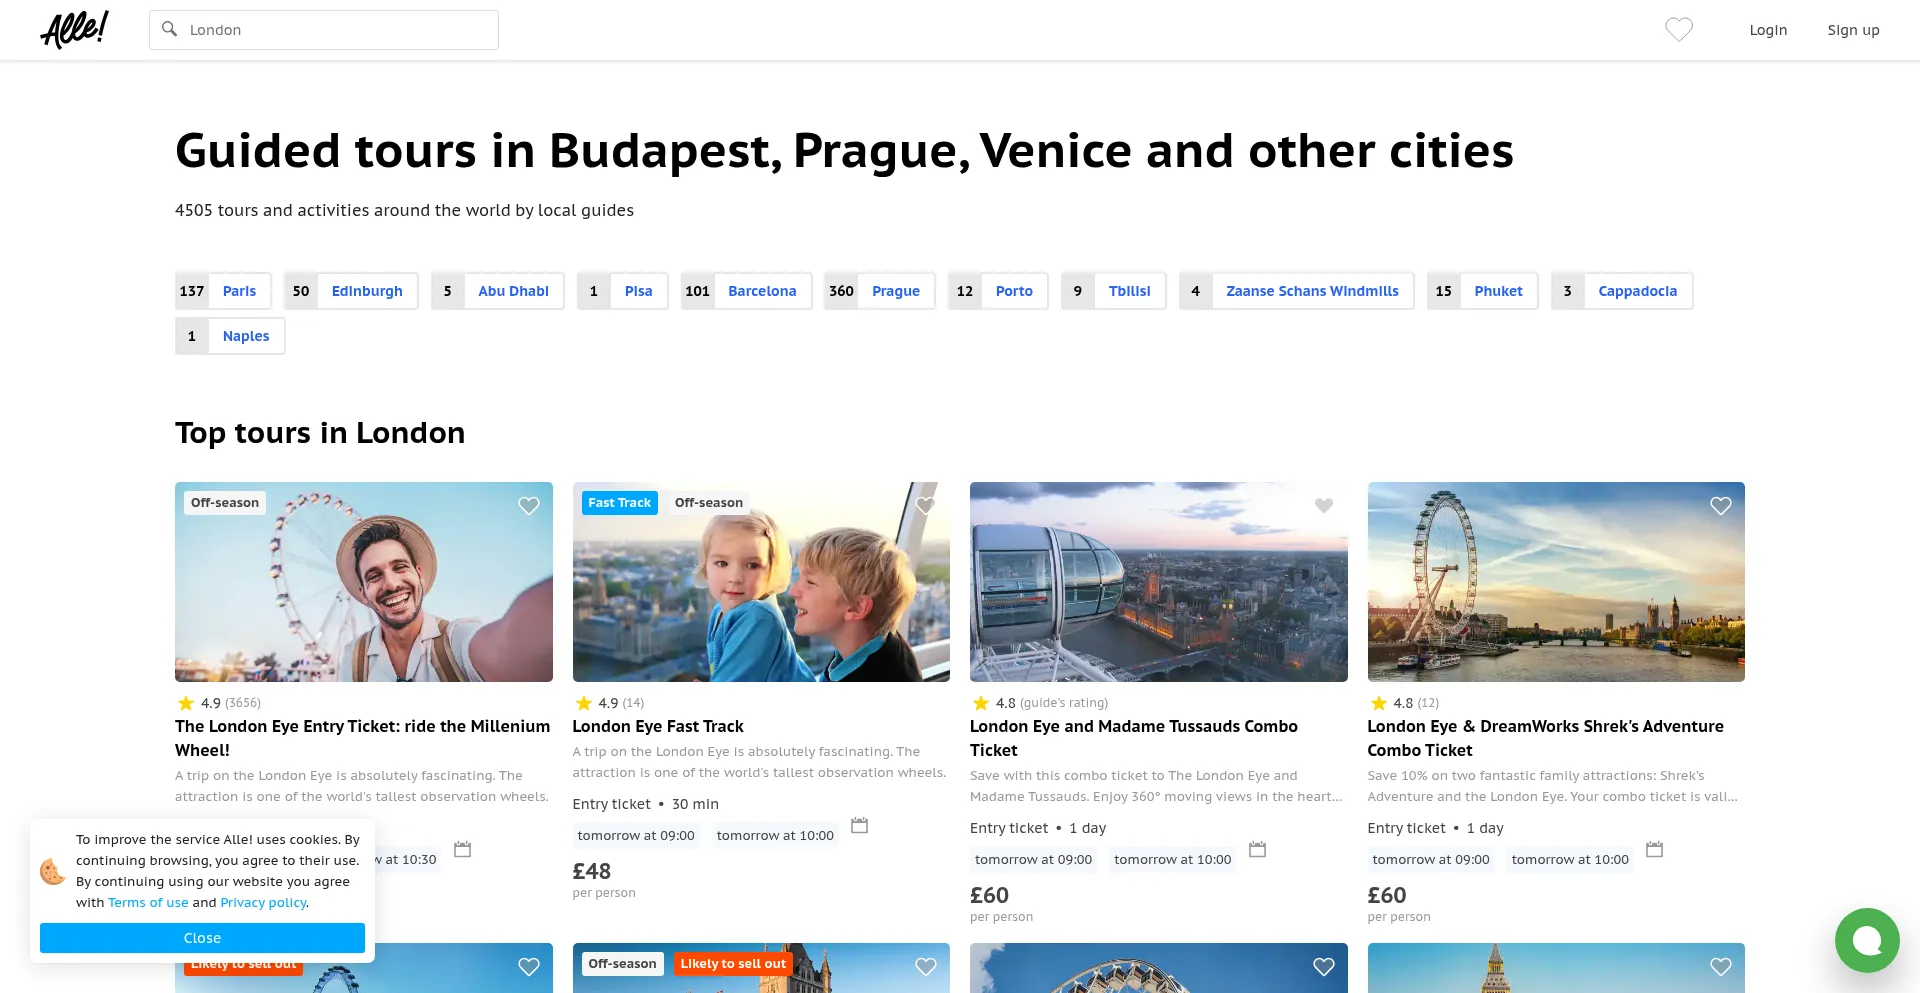The width and height of the screenshot is (1920, 993).
Task: Select the Naples city tag
Action: click(x=230, y=336)
